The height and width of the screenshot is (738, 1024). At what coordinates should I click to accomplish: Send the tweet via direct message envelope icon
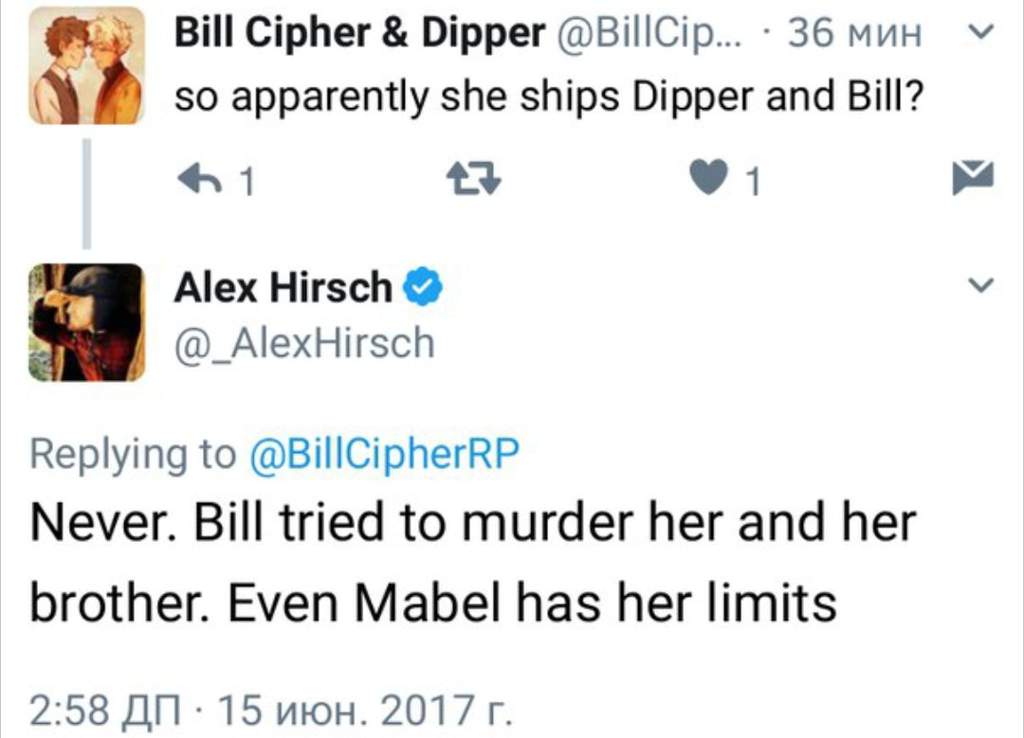click(972, 177)
